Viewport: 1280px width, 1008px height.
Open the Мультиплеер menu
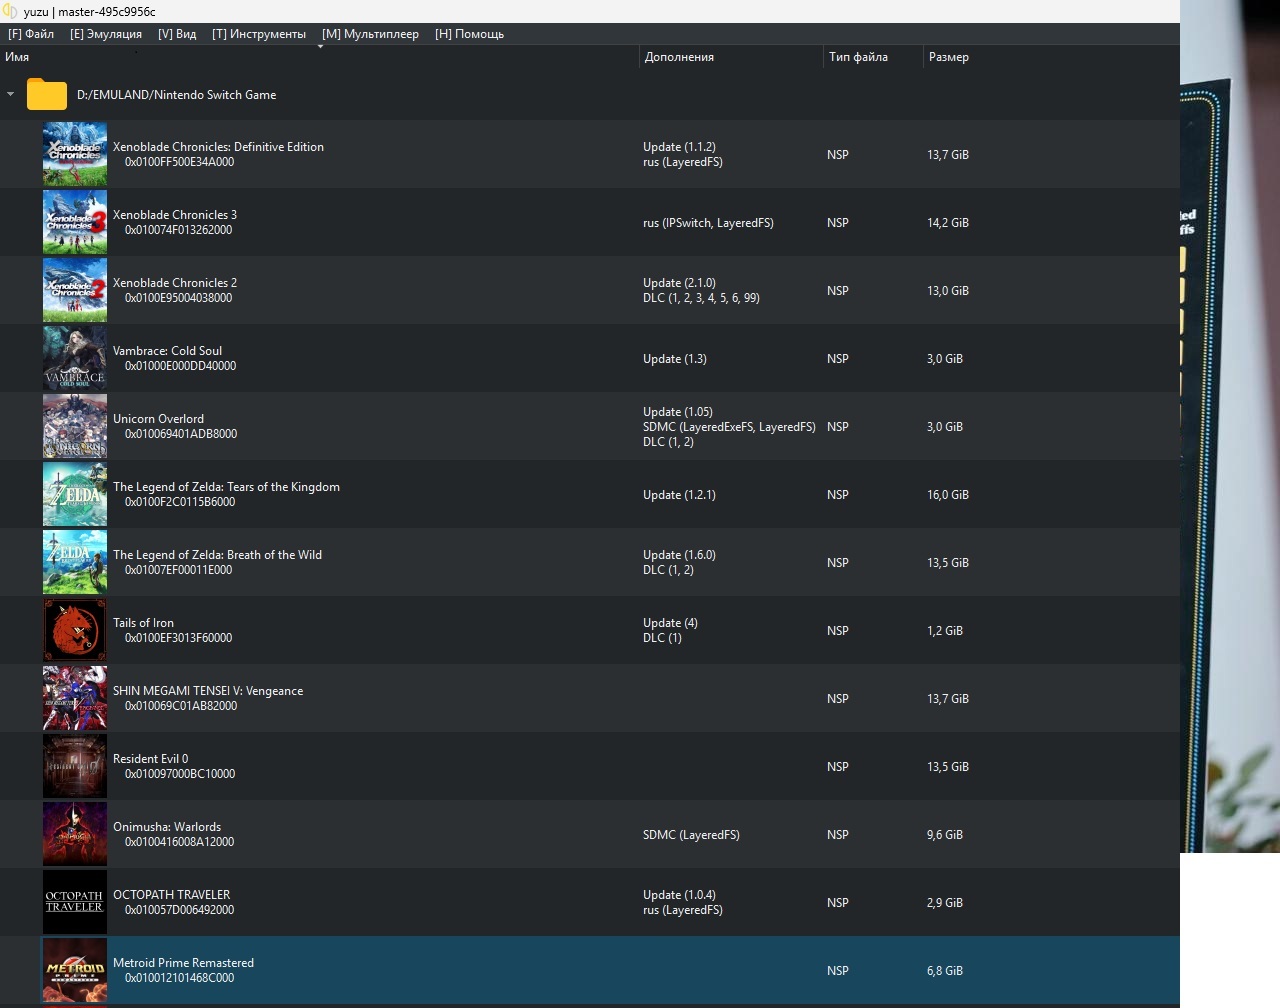[x=370, y=34]
